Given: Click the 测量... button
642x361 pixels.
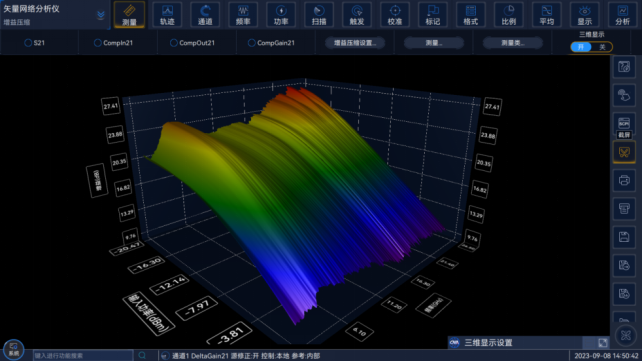Looking at the screenshot, I should point(434,43).
